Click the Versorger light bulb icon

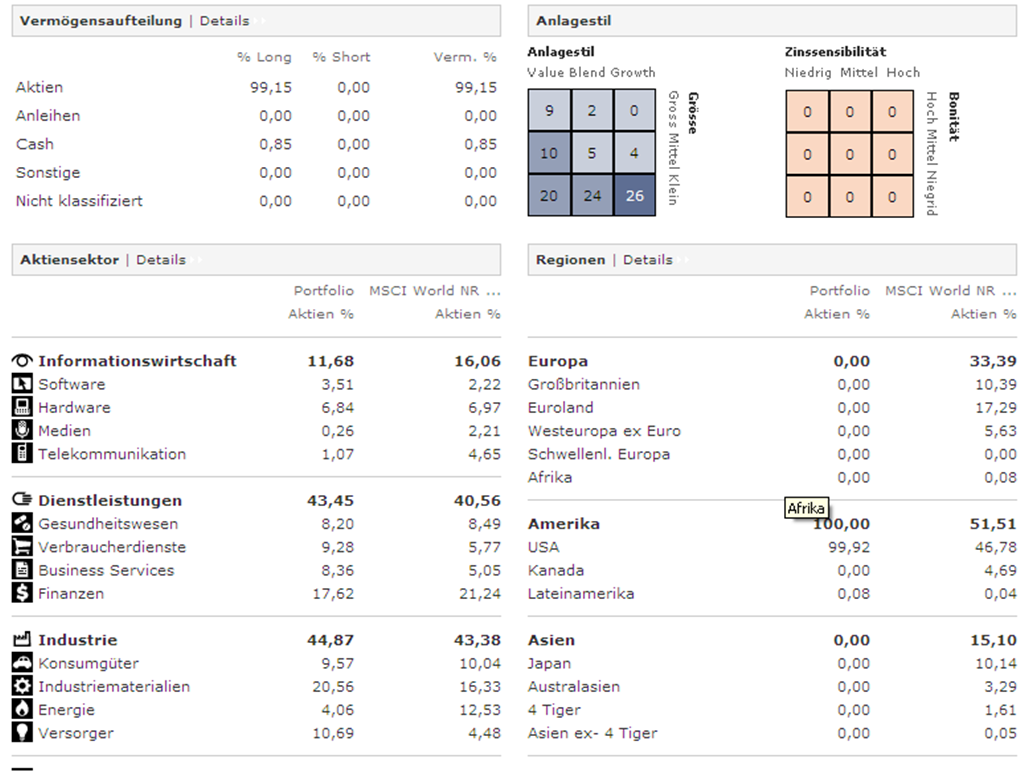(22, 732)
